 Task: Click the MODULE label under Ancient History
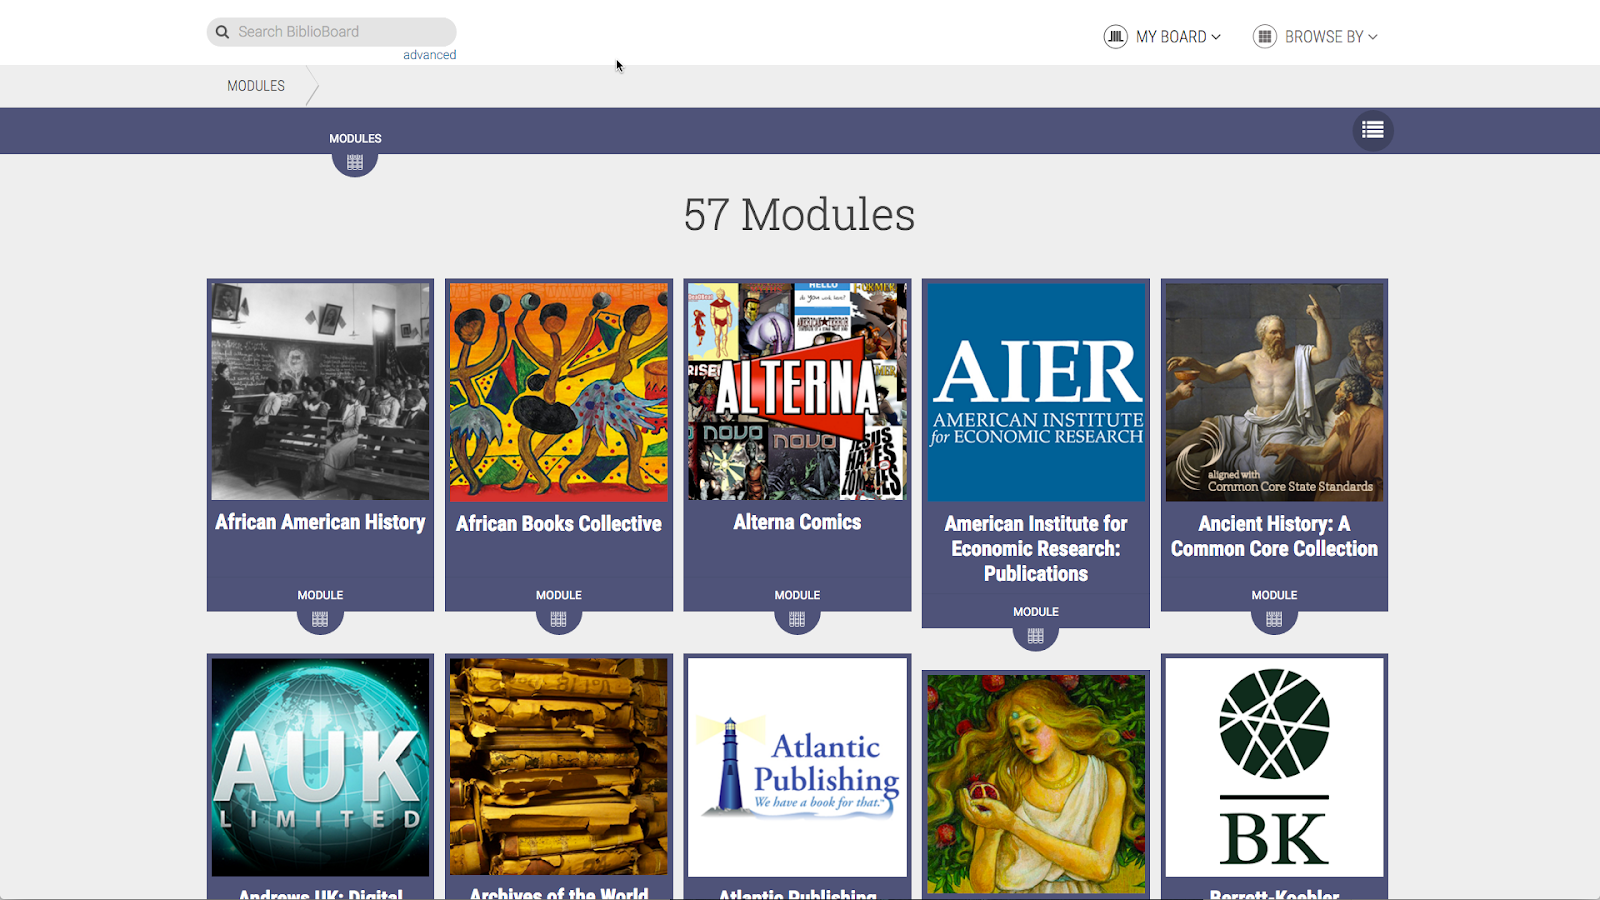click(1274, 595)
